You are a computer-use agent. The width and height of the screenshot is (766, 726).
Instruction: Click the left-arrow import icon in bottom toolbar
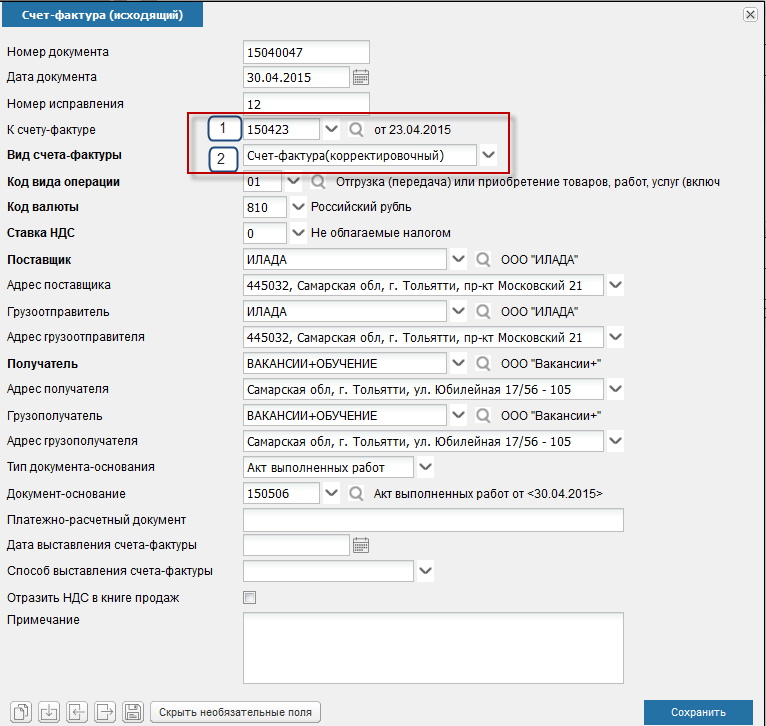pos(77,712)
